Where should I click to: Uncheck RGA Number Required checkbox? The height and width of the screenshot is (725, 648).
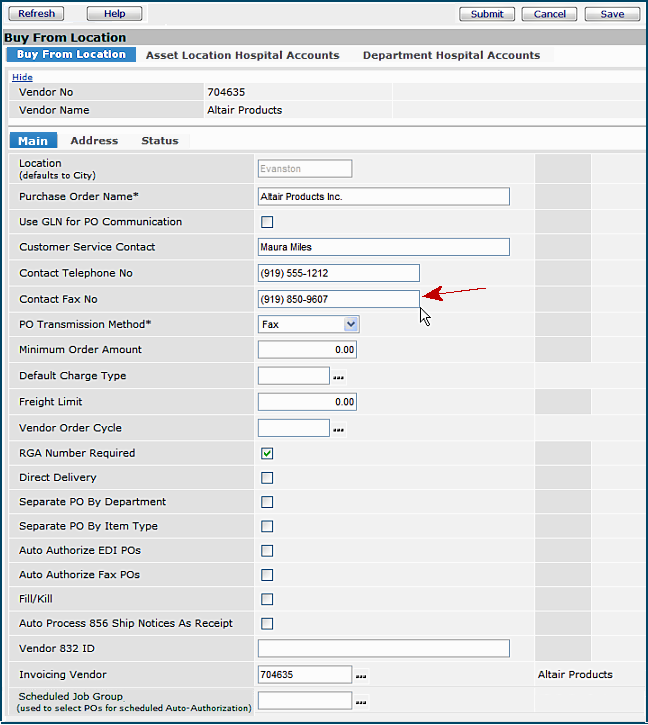267,453
